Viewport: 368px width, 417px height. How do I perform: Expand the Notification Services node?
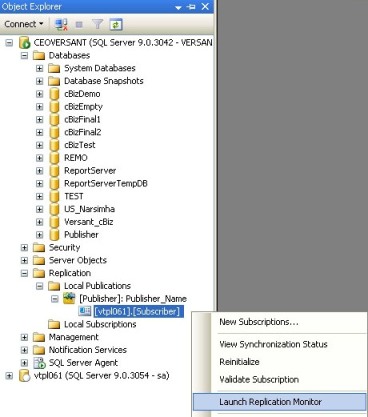click(x=24, y=350)
